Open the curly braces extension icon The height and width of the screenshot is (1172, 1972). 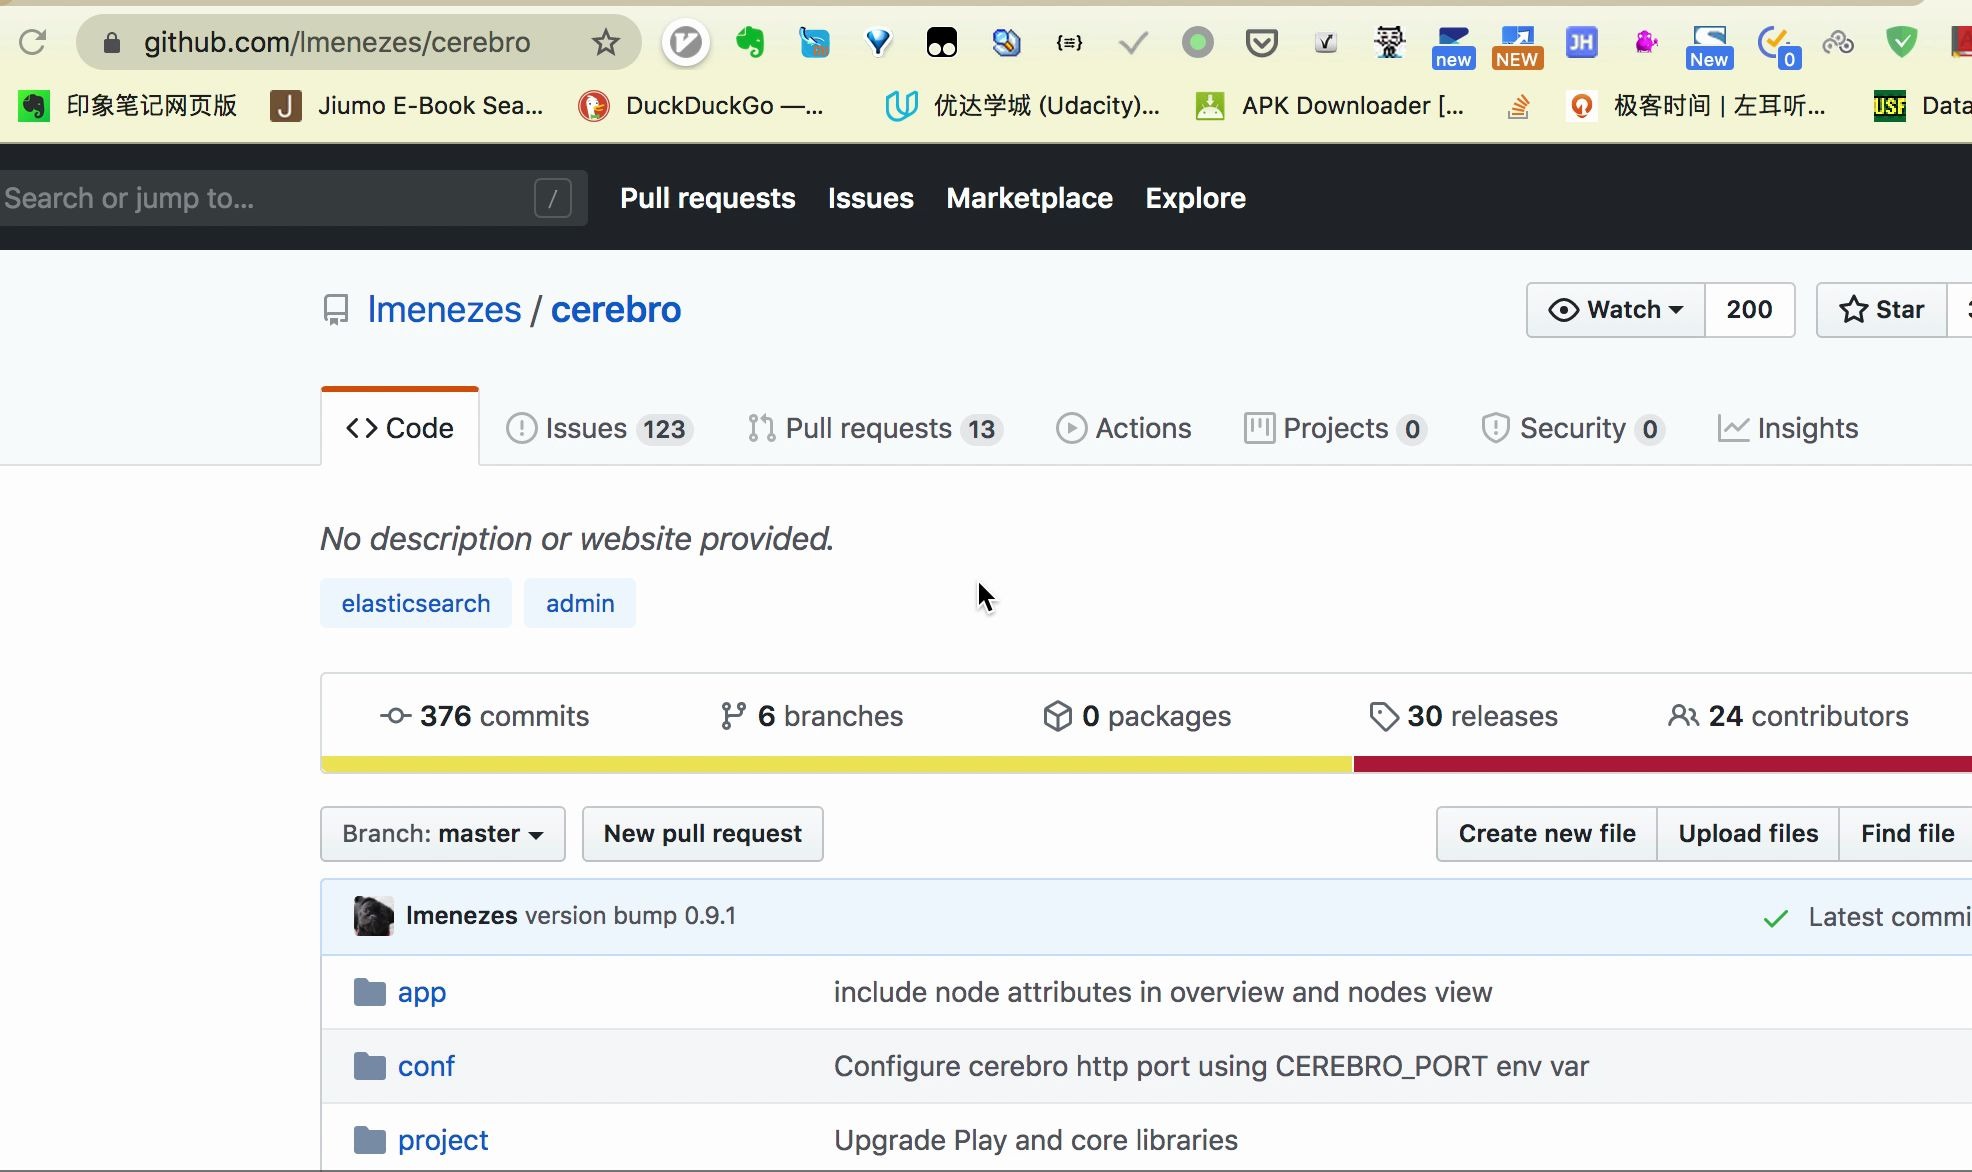coord(1069,42)
